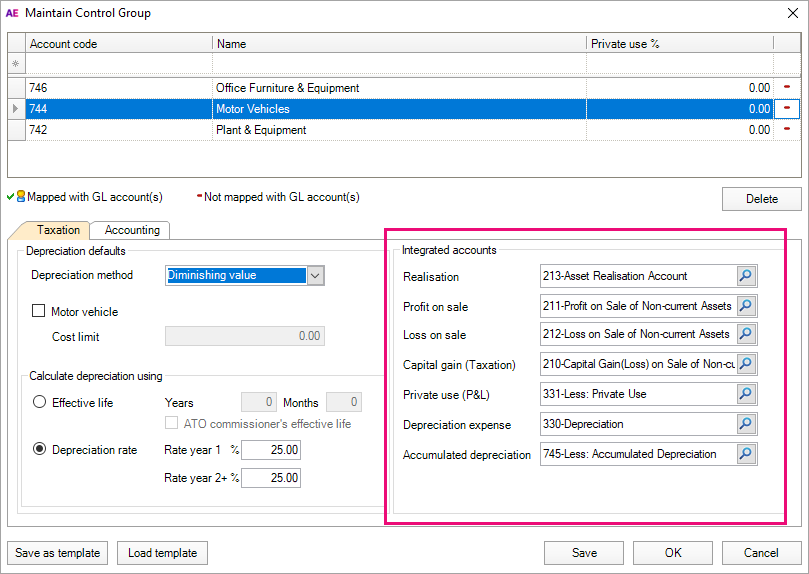Open lookup for Accumulated depreciation account
The image size is (809, 574).
click(x=746, y=454)
